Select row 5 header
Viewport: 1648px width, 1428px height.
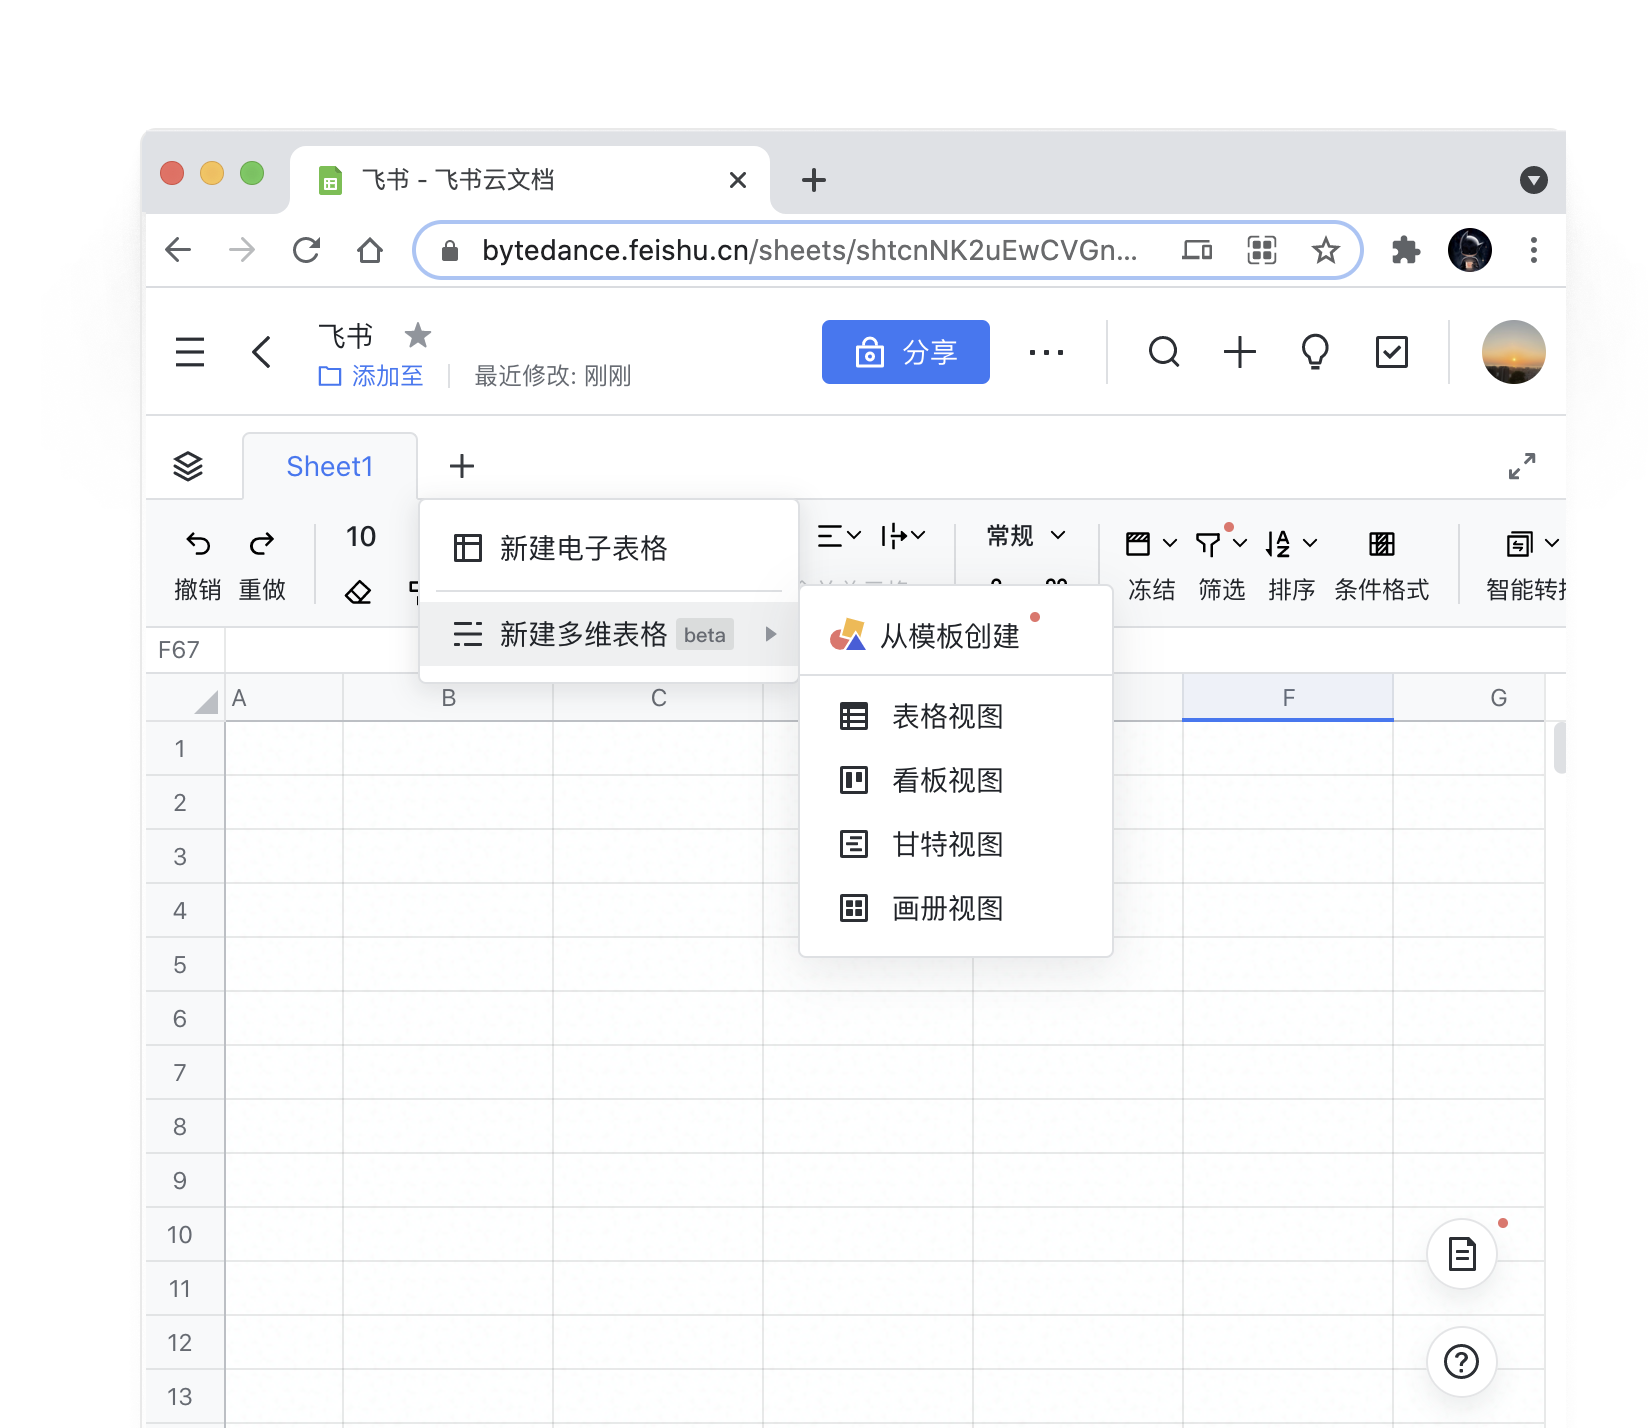(x=185, y=965)
